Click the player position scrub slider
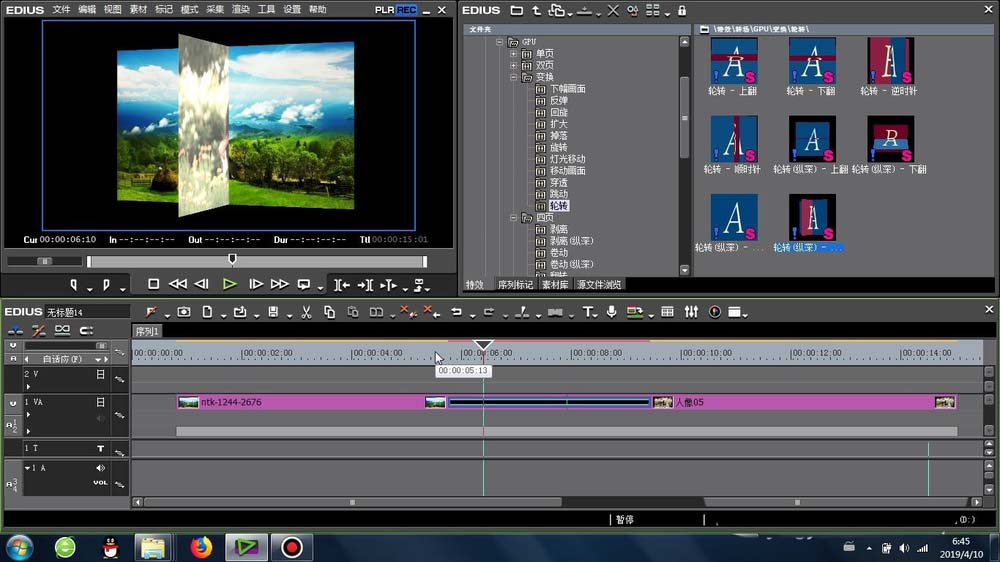 tap(232, 260)
